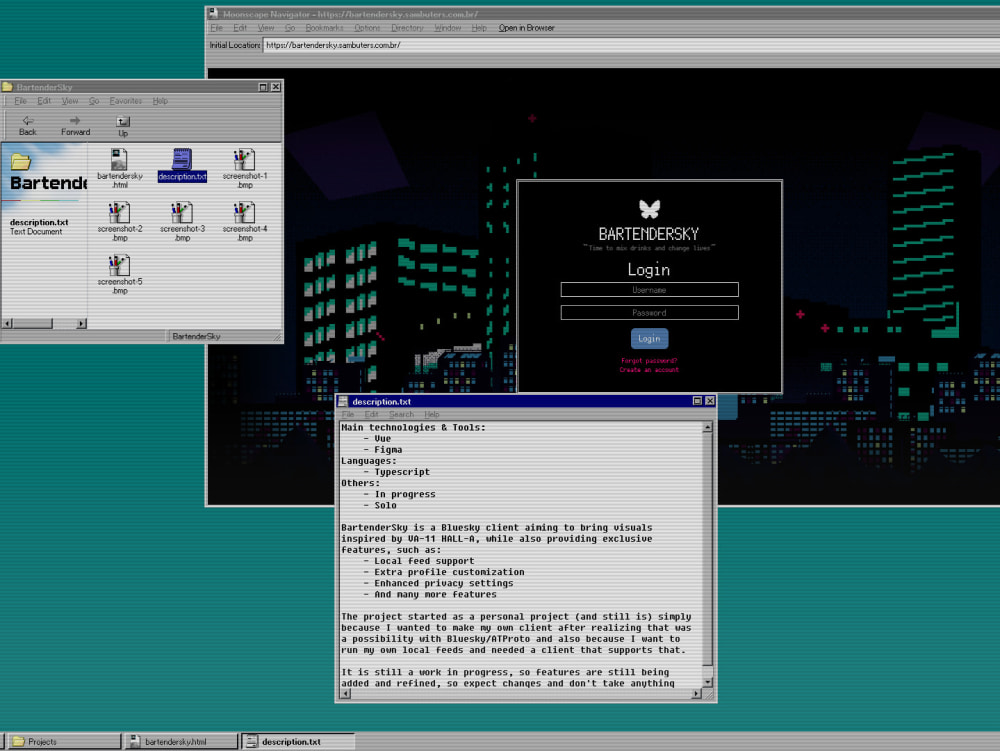
Task: Focus the Username input field
Action: (x=649, y=289)
